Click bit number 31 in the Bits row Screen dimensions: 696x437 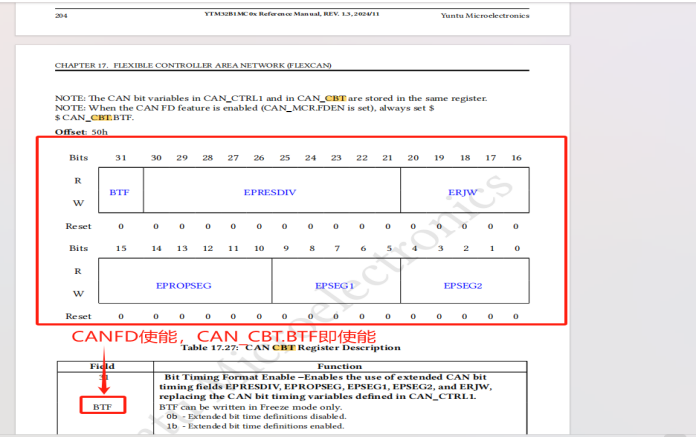(x=121, y=157)
